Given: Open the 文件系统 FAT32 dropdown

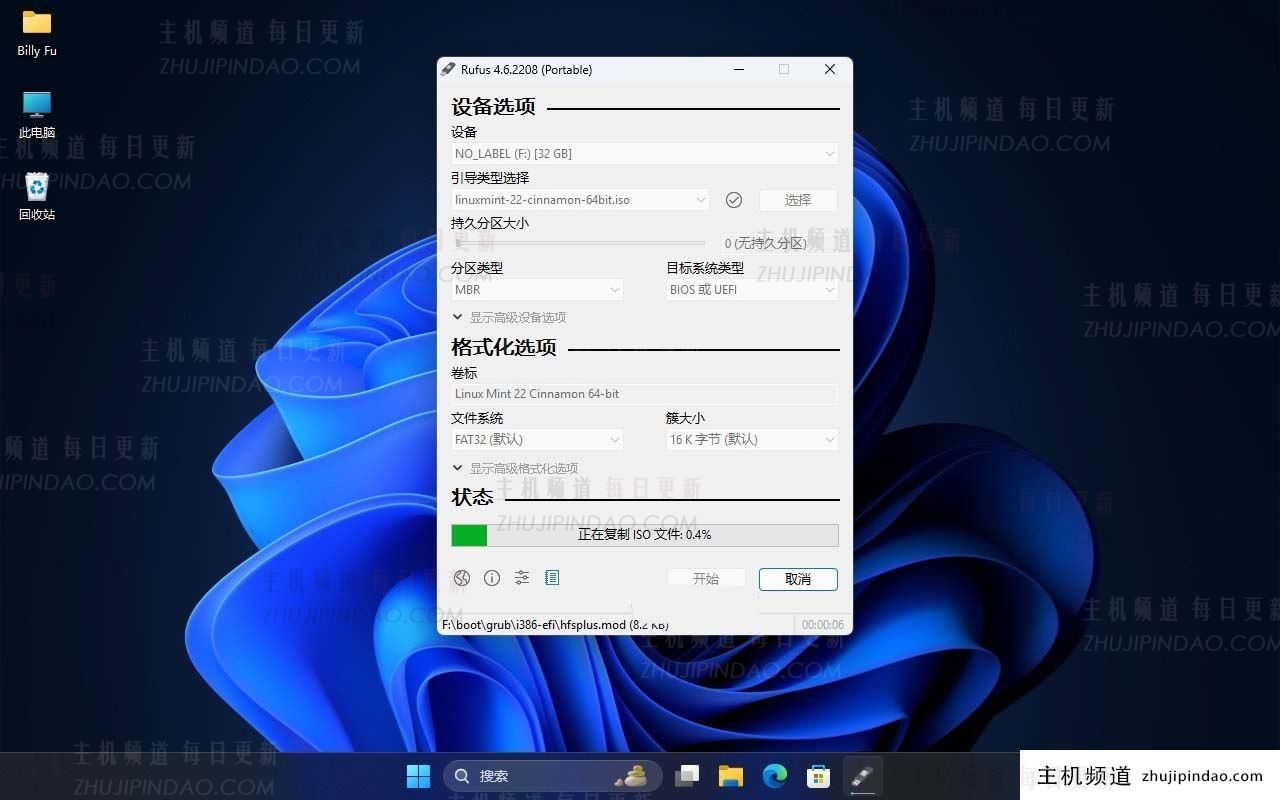Looking at the screenshot, I should point(537,440).
